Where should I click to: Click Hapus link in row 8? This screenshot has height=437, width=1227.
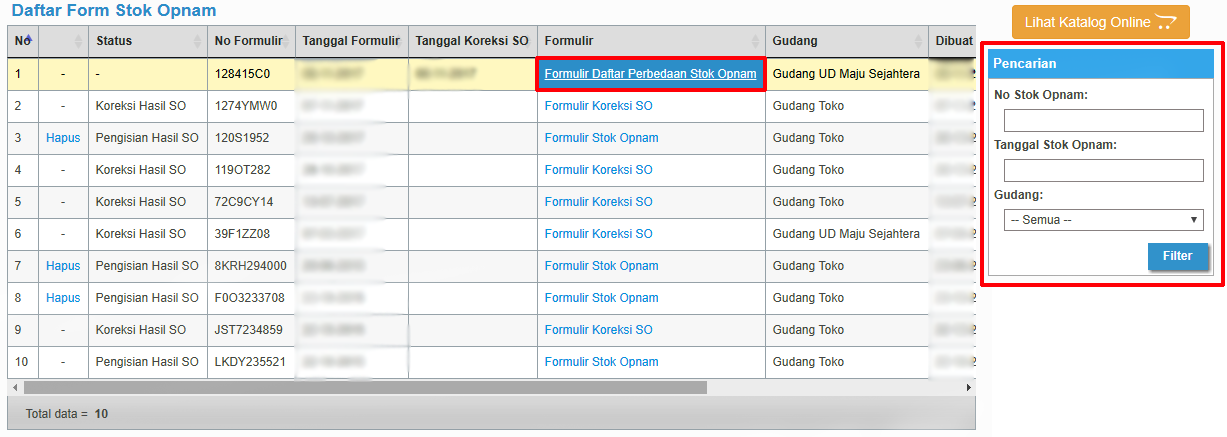click(63, 298)
